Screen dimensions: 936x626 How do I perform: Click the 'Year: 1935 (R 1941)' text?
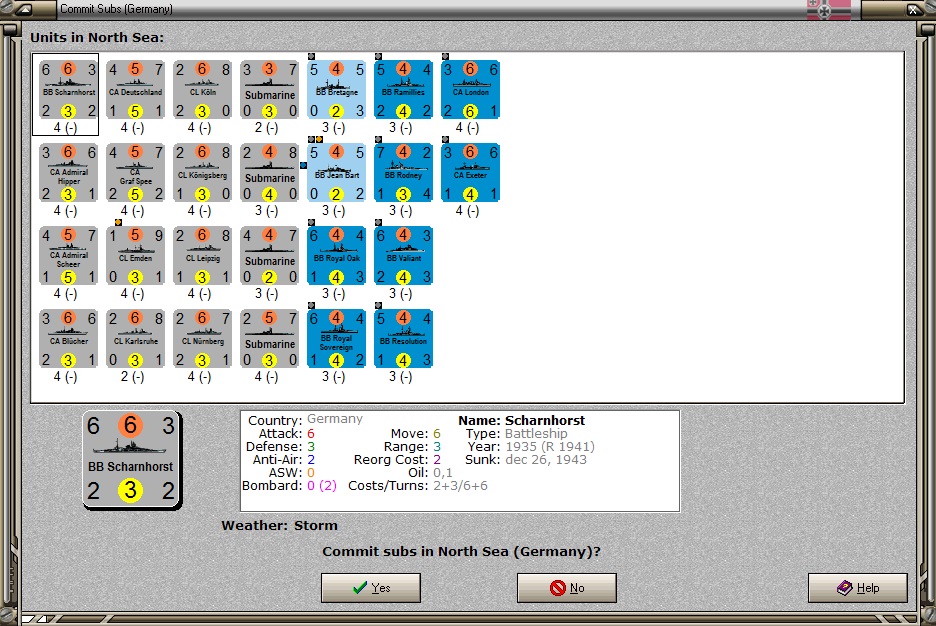point(530,446)
